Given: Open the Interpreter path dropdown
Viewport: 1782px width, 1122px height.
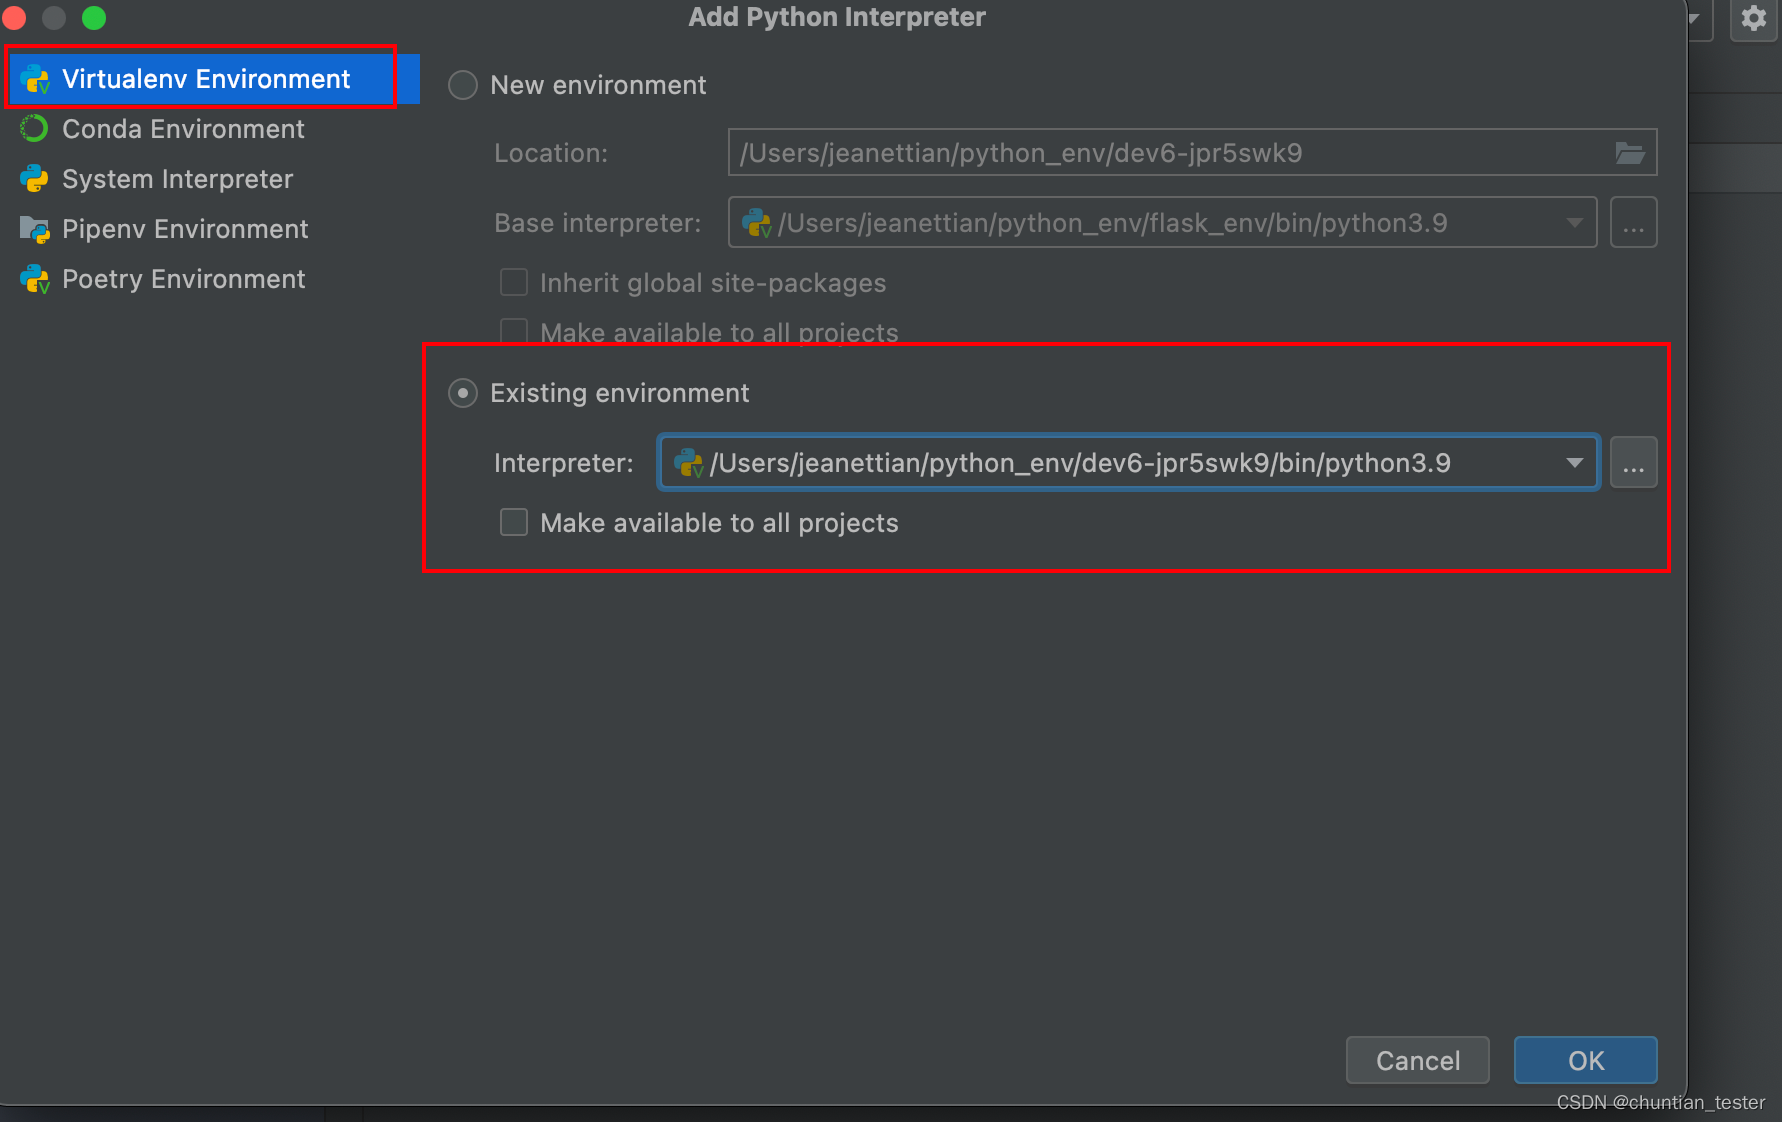Looking at the screenshot, I should tap(1573, 462).
